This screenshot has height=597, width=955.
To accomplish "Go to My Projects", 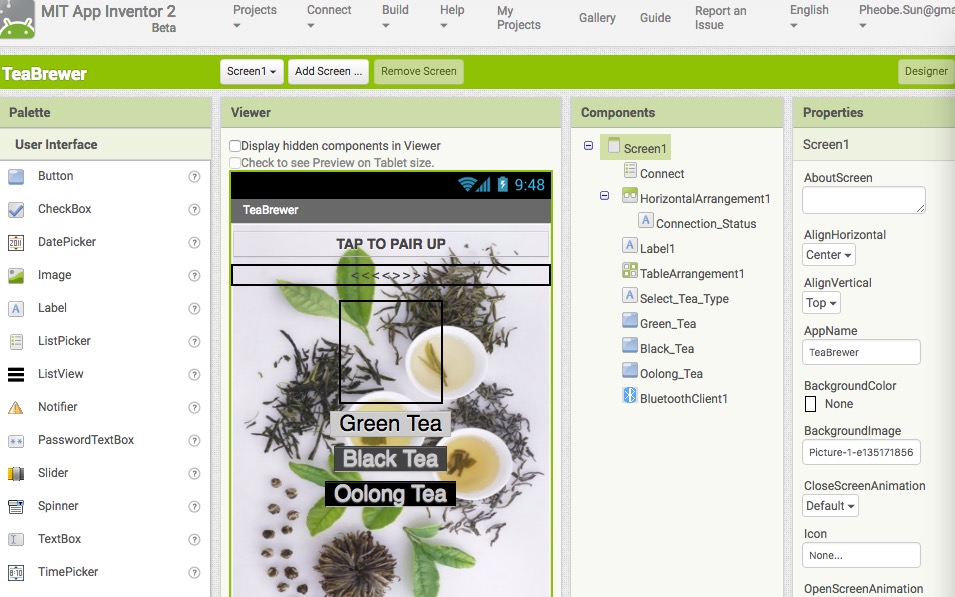I will coord(518,18).
